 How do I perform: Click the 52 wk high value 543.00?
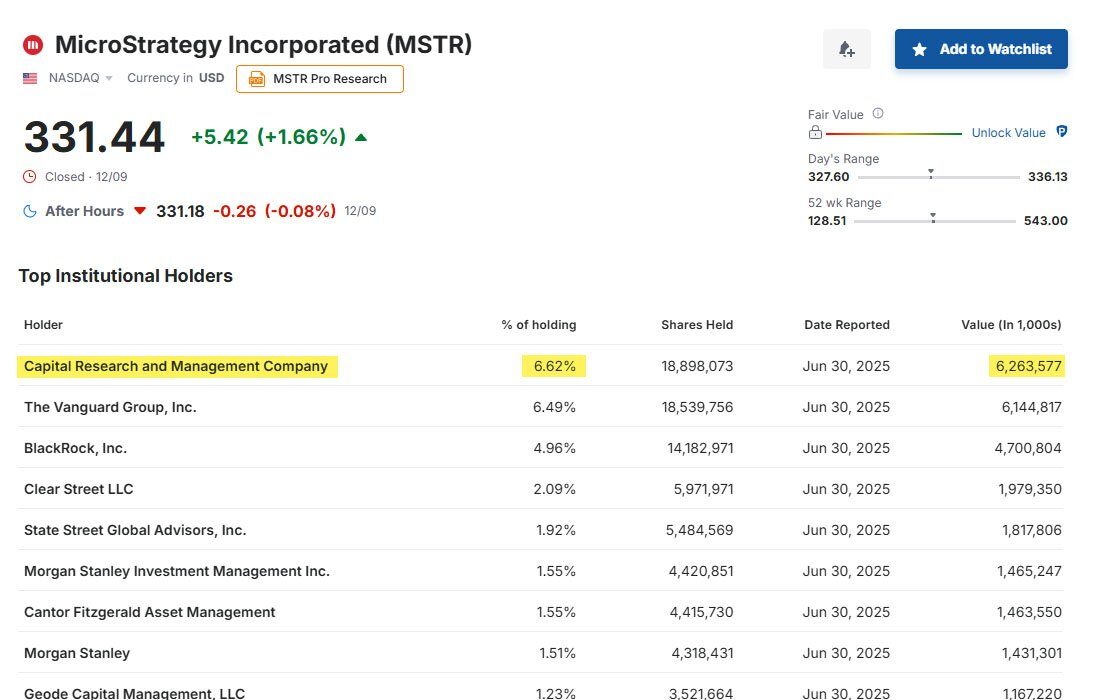pyautogui.click(x=1045, y=221)
